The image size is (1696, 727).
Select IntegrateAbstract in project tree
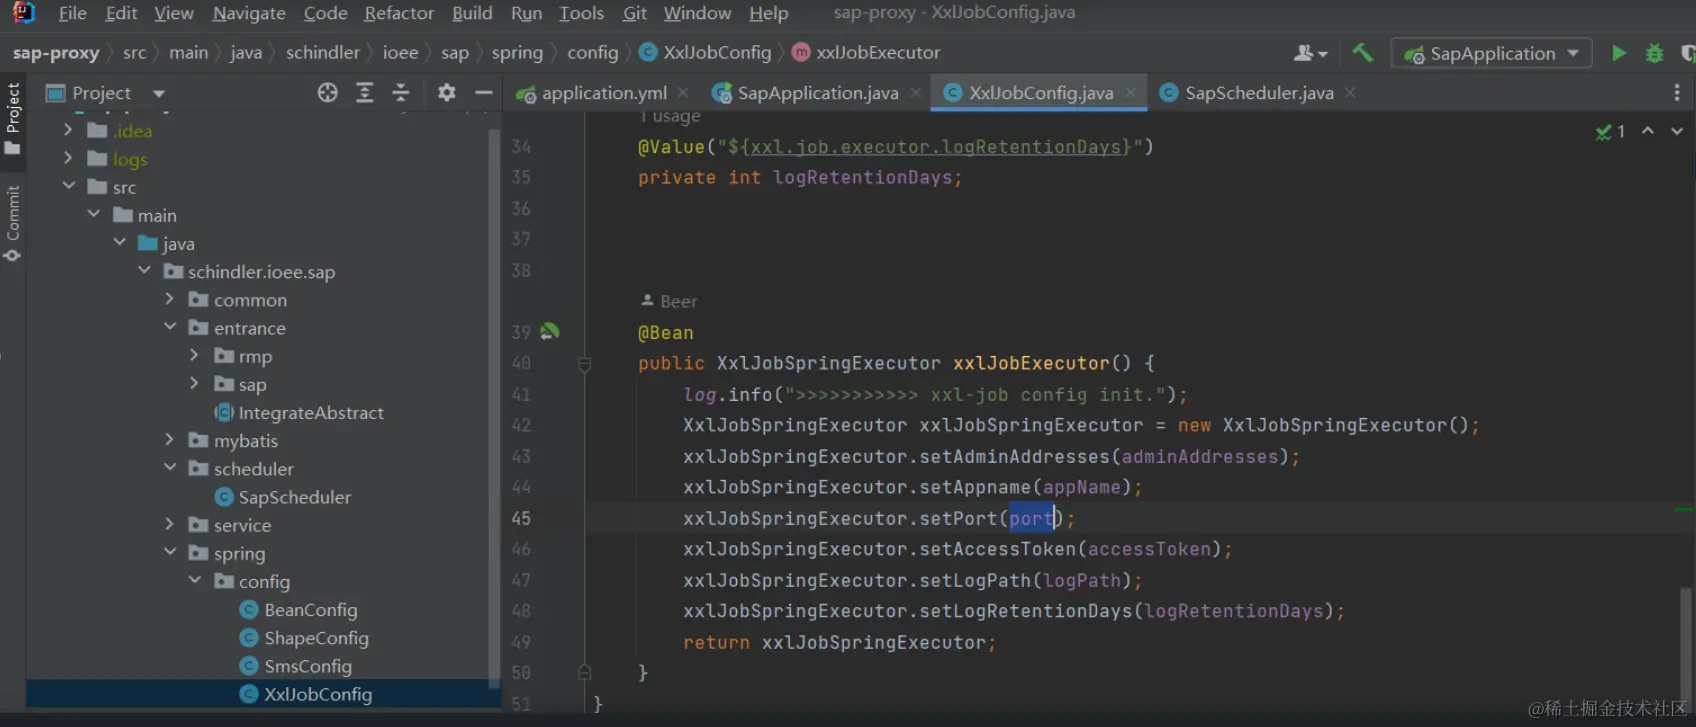click(x=310, y=412)
